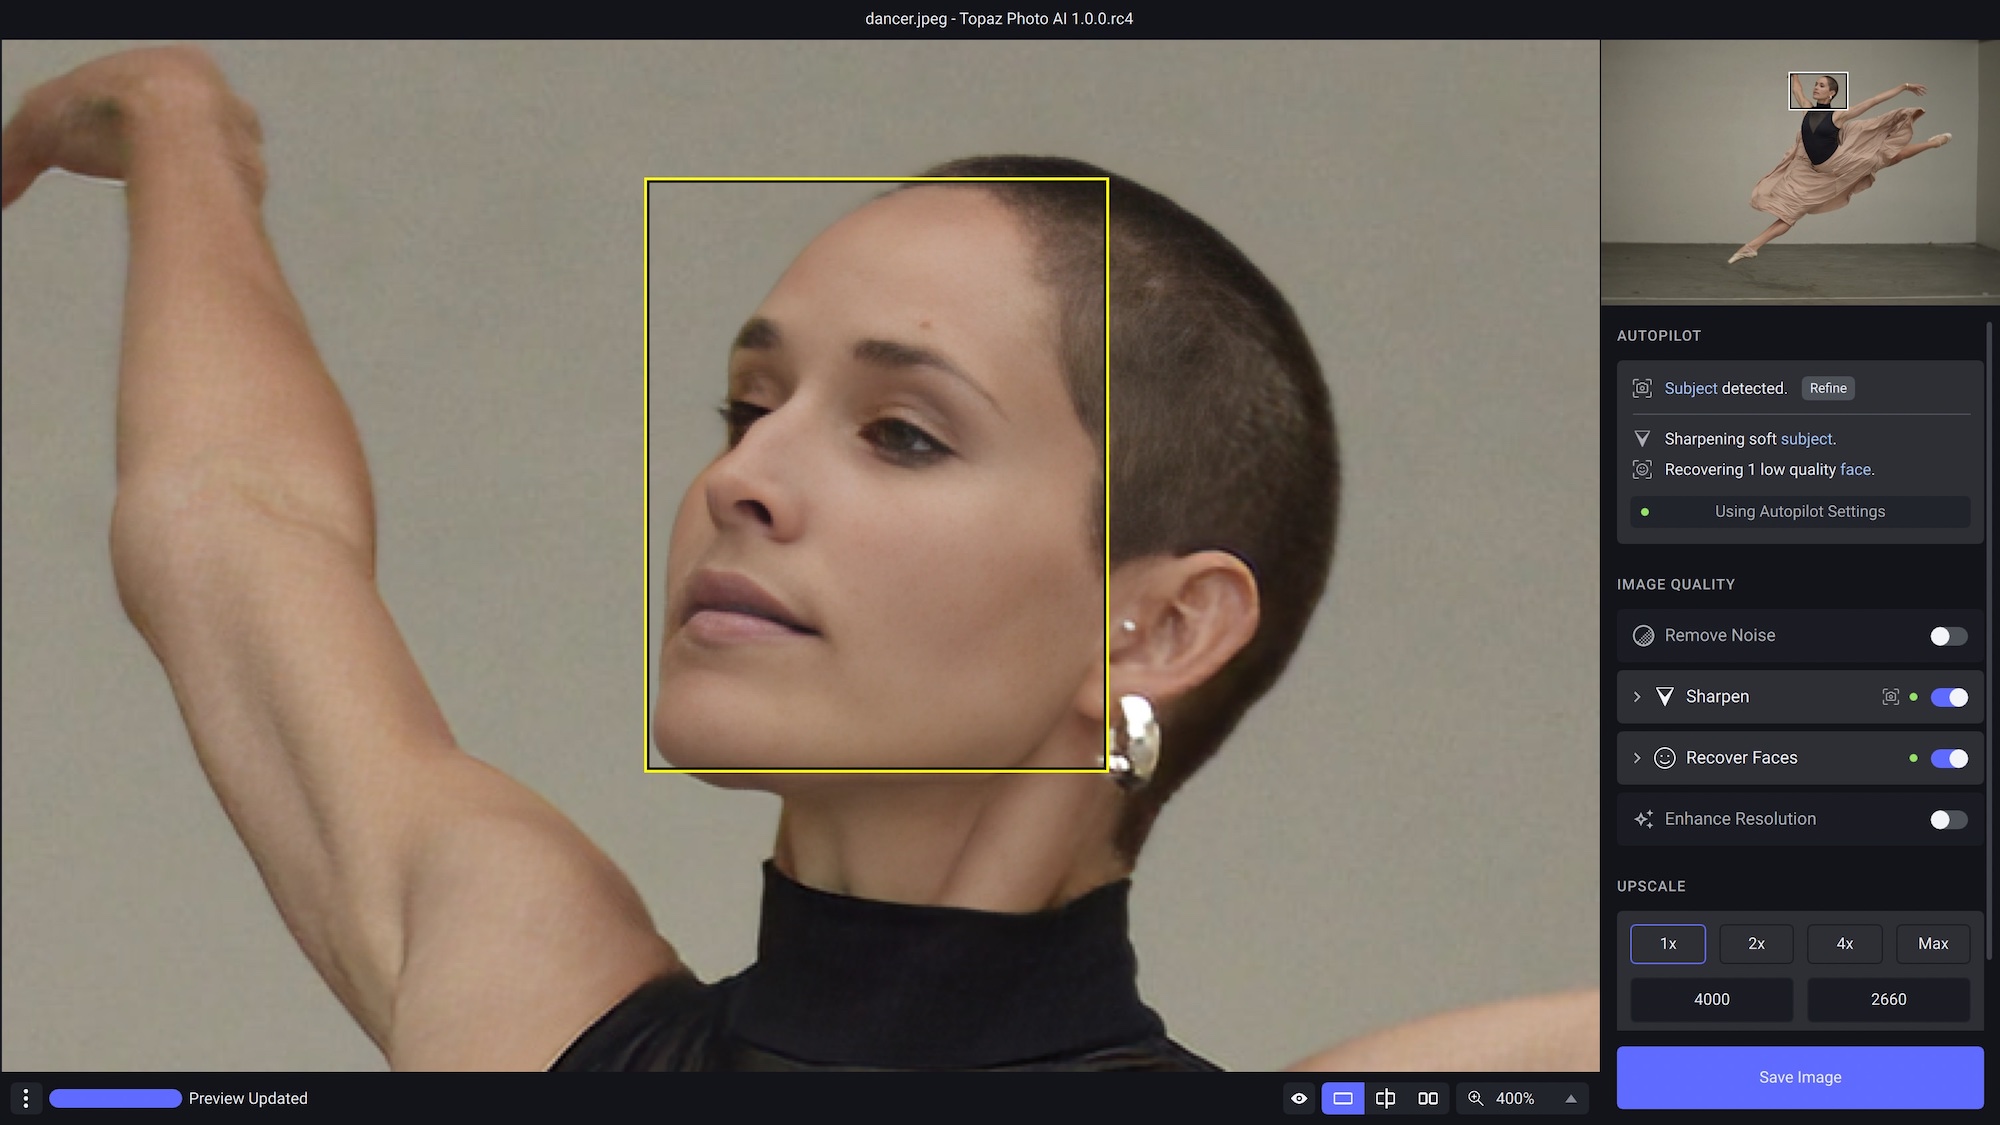Image resolution: width=2000 pixels, height=1125 pixels.
Task: Expand the Recover Faces settings chevron
Action: [x=1637, y=758]
